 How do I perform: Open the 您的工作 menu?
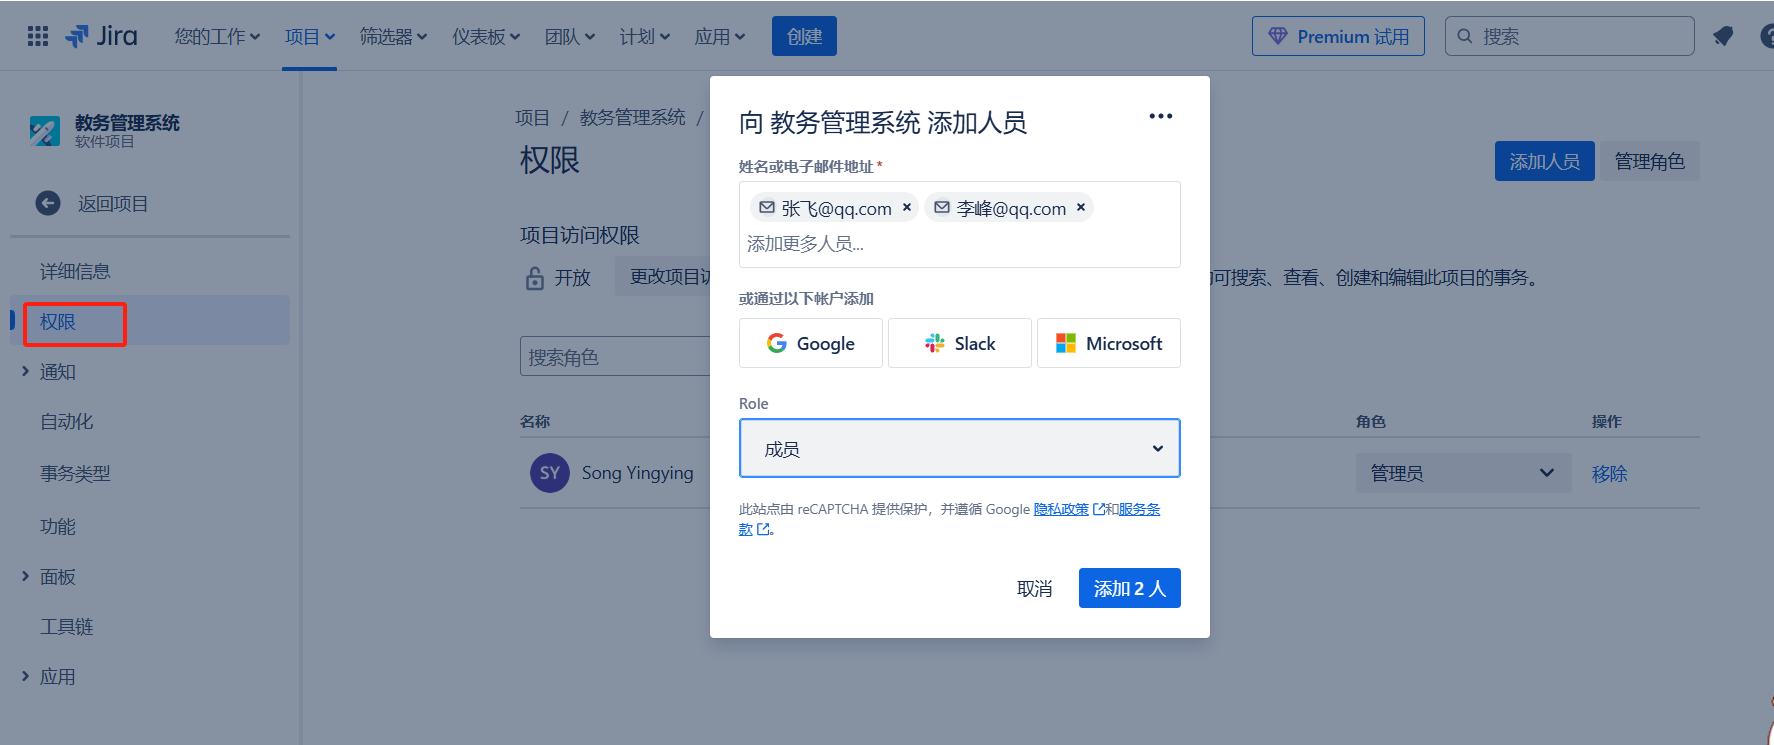pos(217,37)
